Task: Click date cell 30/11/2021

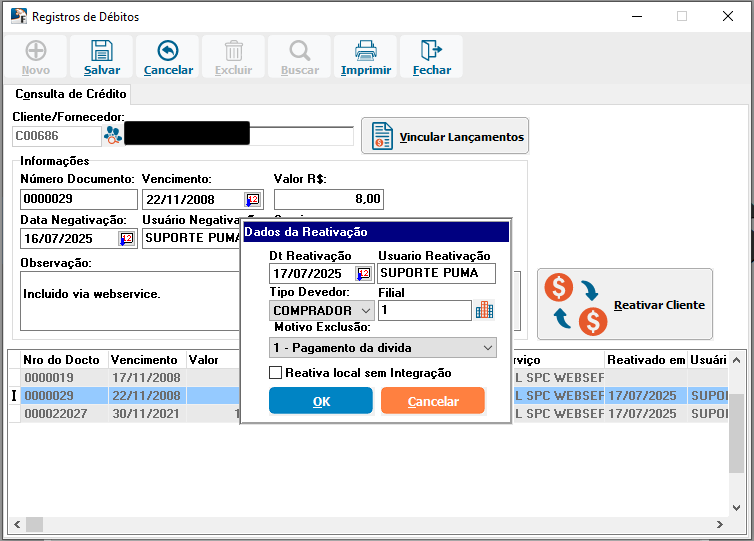Action: 146,414
